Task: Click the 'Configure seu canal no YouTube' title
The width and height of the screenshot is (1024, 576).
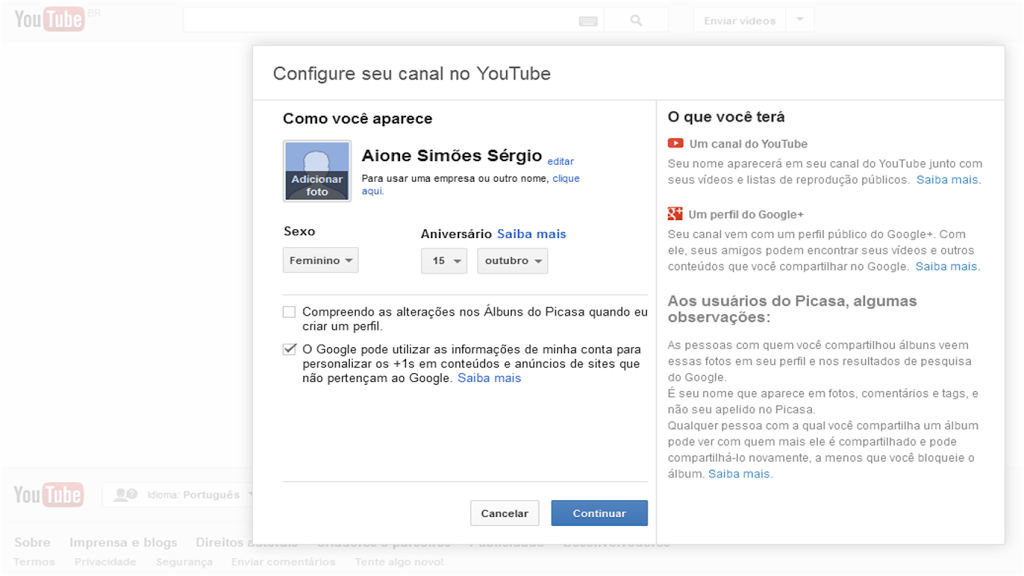Action: coord(411,74)
